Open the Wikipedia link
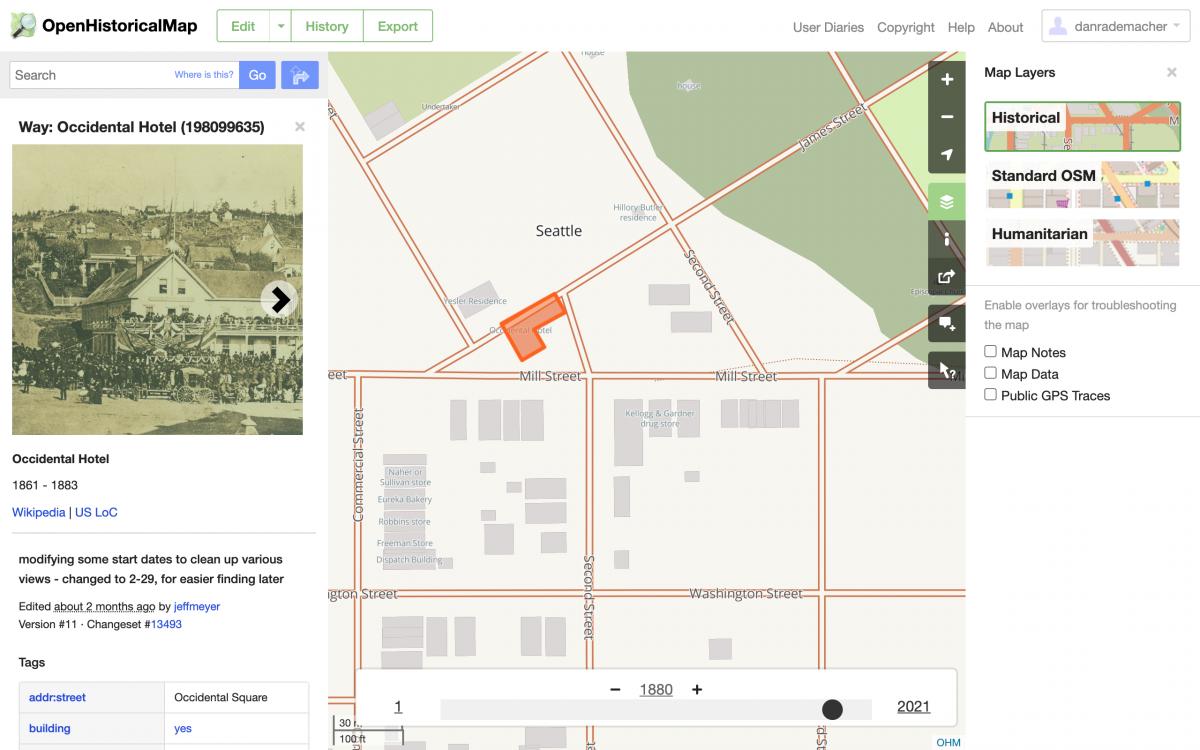 tap(38, 512)
